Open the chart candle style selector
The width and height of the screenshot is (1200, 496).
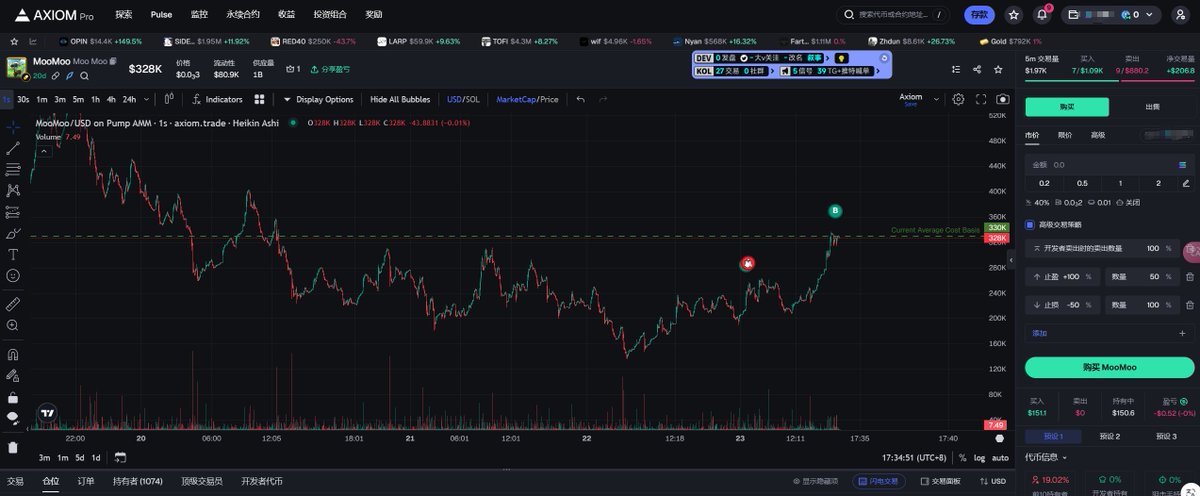pyautogui.click(x=168, y=99)
